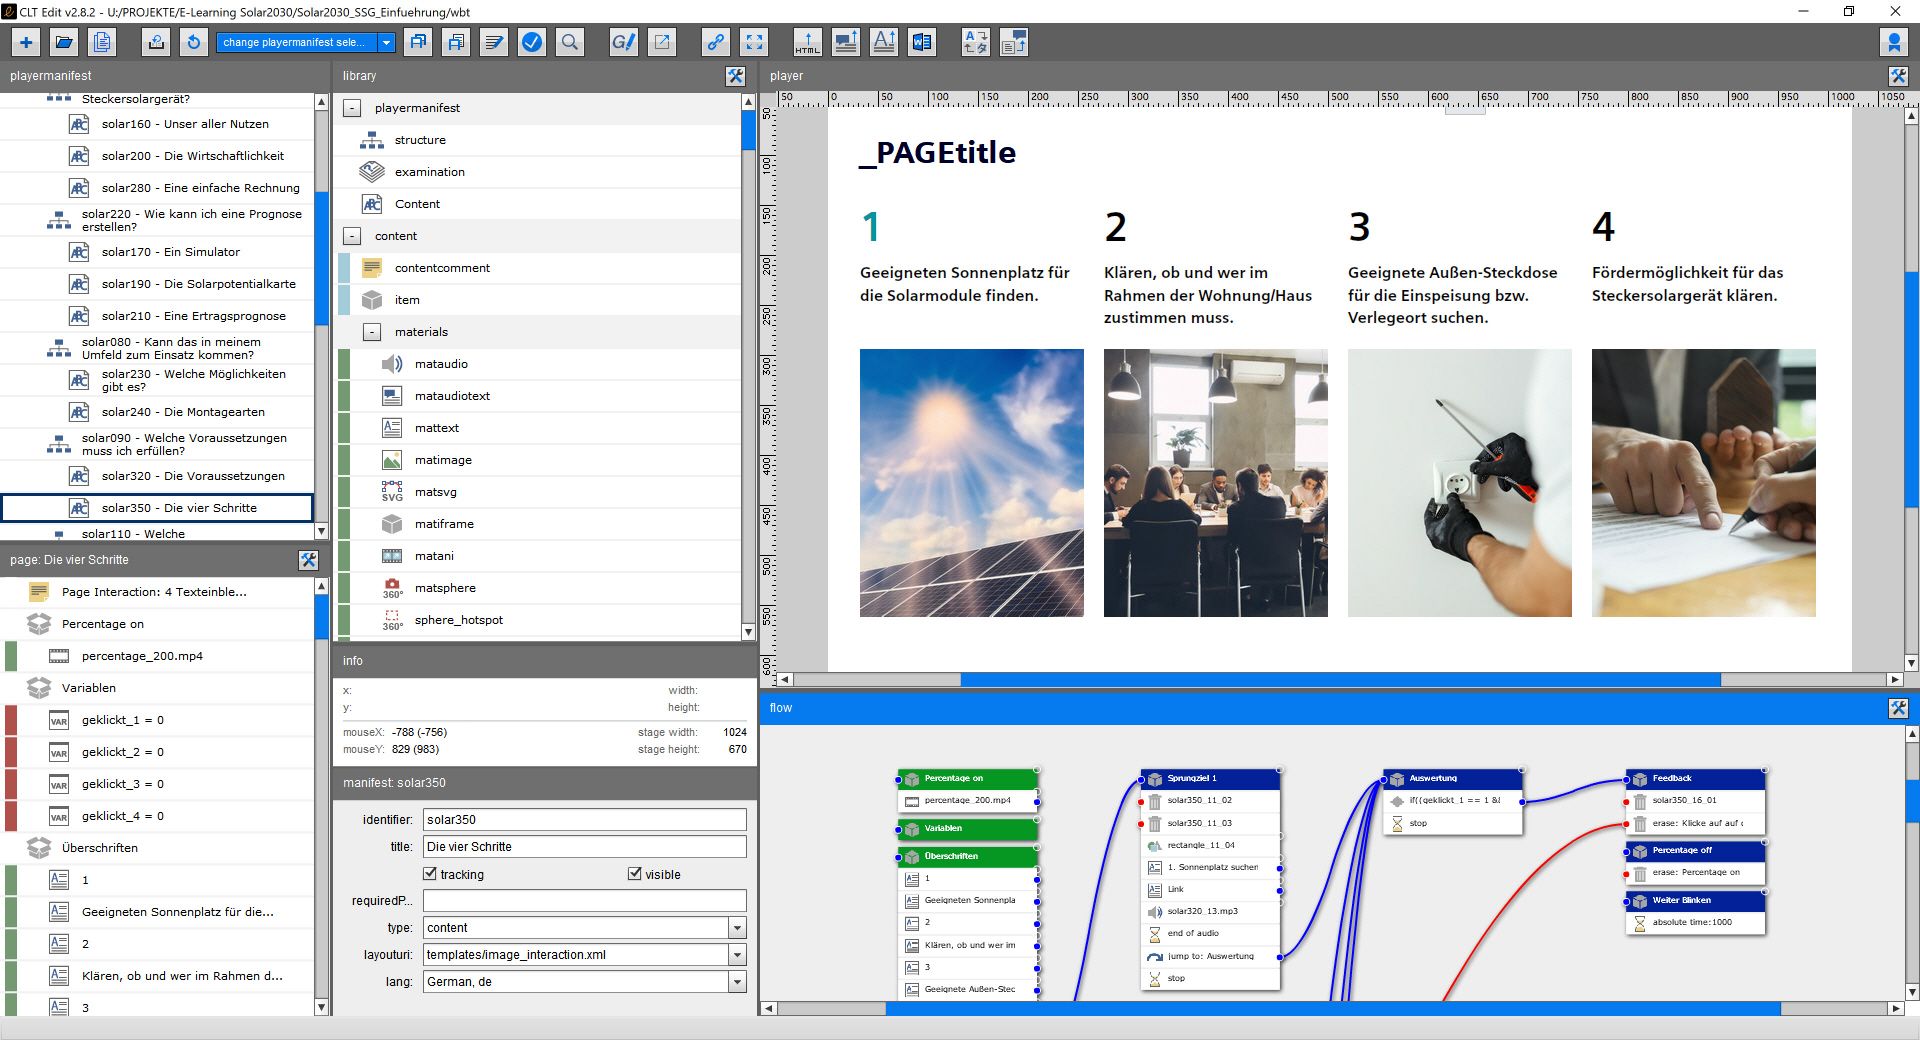The width and height of the screenshot is (1920, 1040).
Task: Click the HTML export toolbar icon
Action: [x=807, y=42]
